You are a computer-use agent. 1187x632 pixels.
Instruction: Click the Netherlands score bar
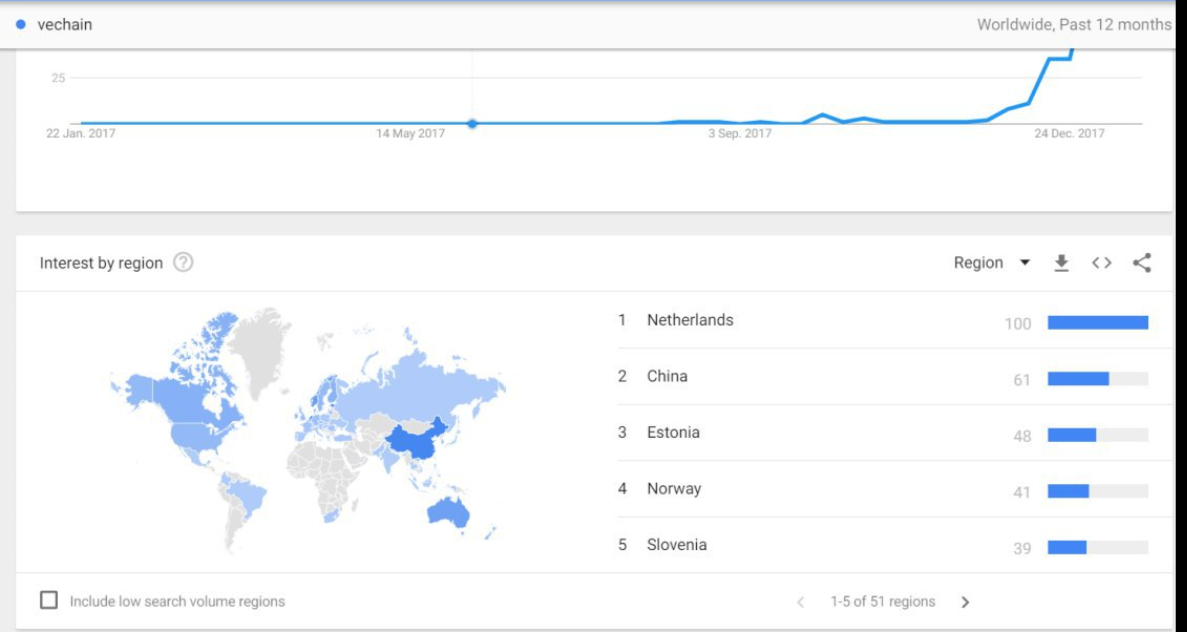[1098, 322]
